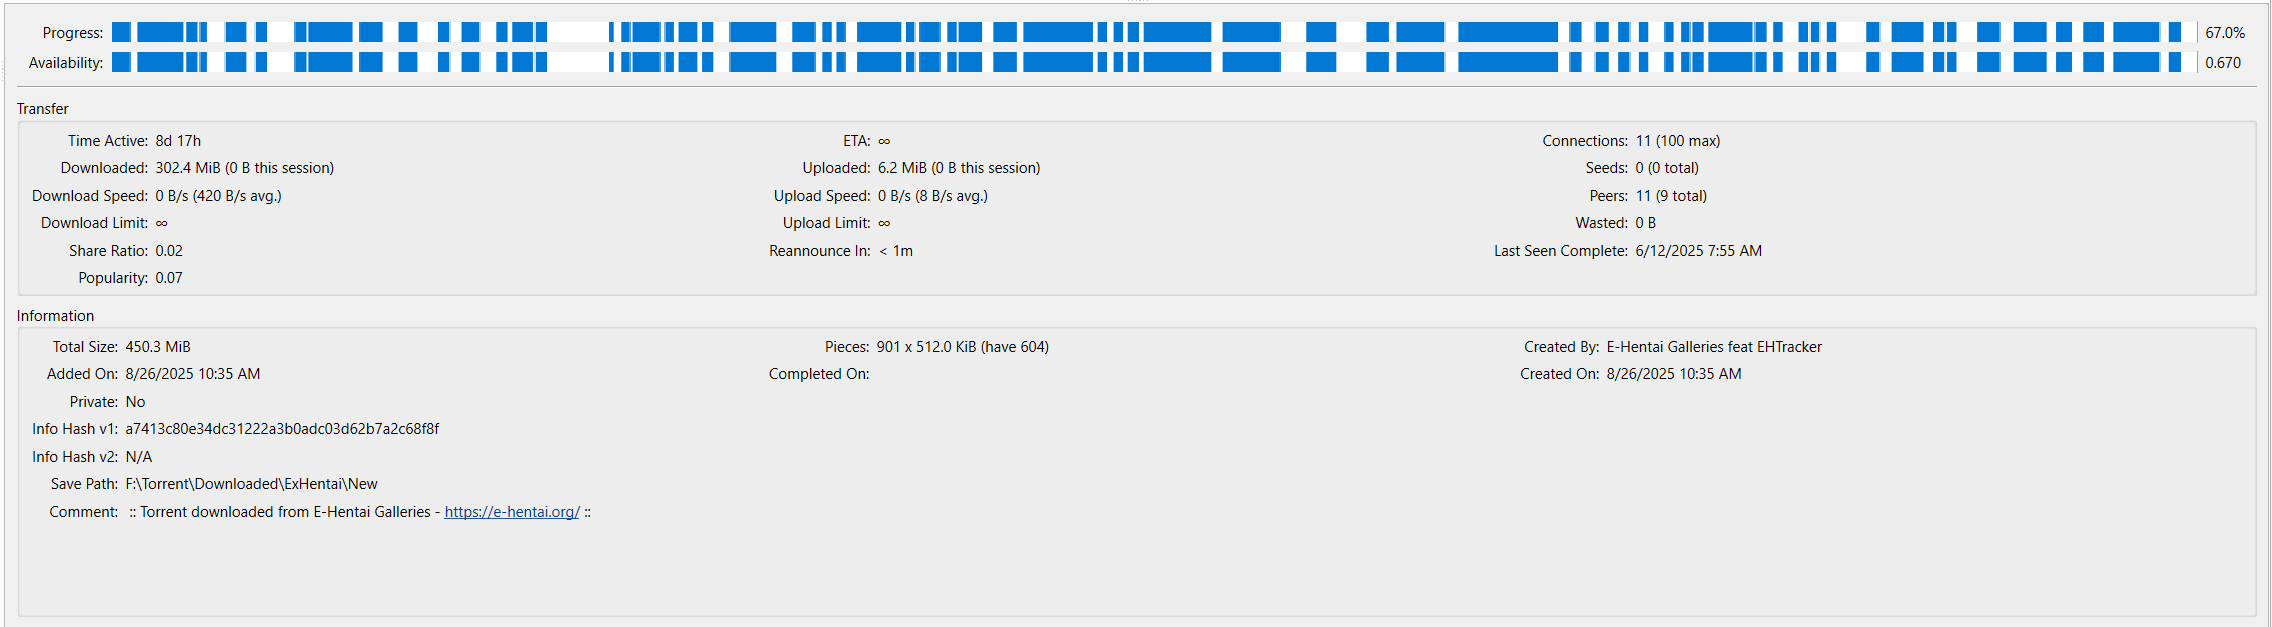2272x627 pixels.
Task: Select the 67.0% progress percentage value
Action: pos(2225,33)
